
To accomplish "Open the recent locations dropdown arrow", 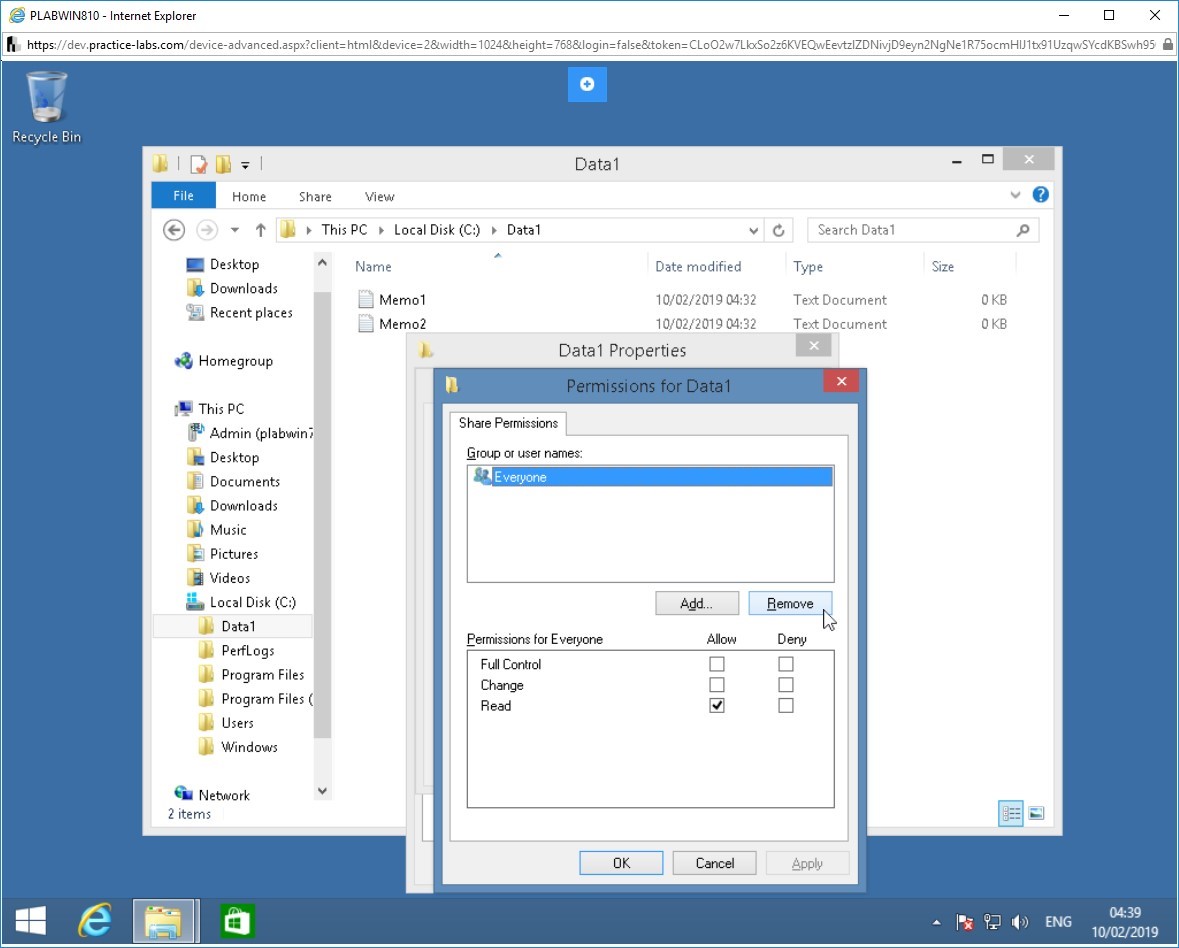I will [x=235, y=230].
